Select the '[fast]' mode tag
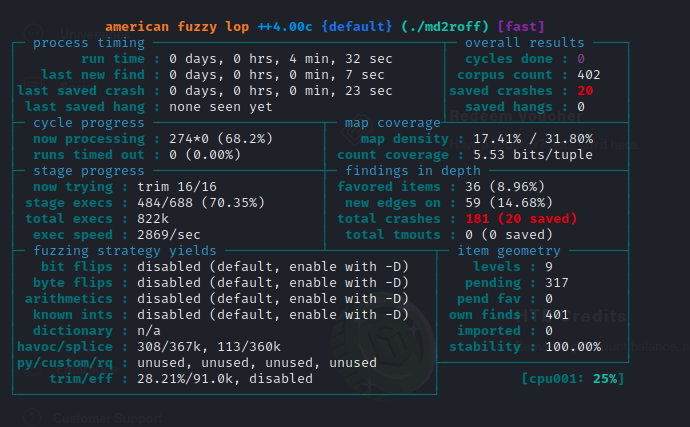Viewport: 690px width, 427px height. point(521,27)
